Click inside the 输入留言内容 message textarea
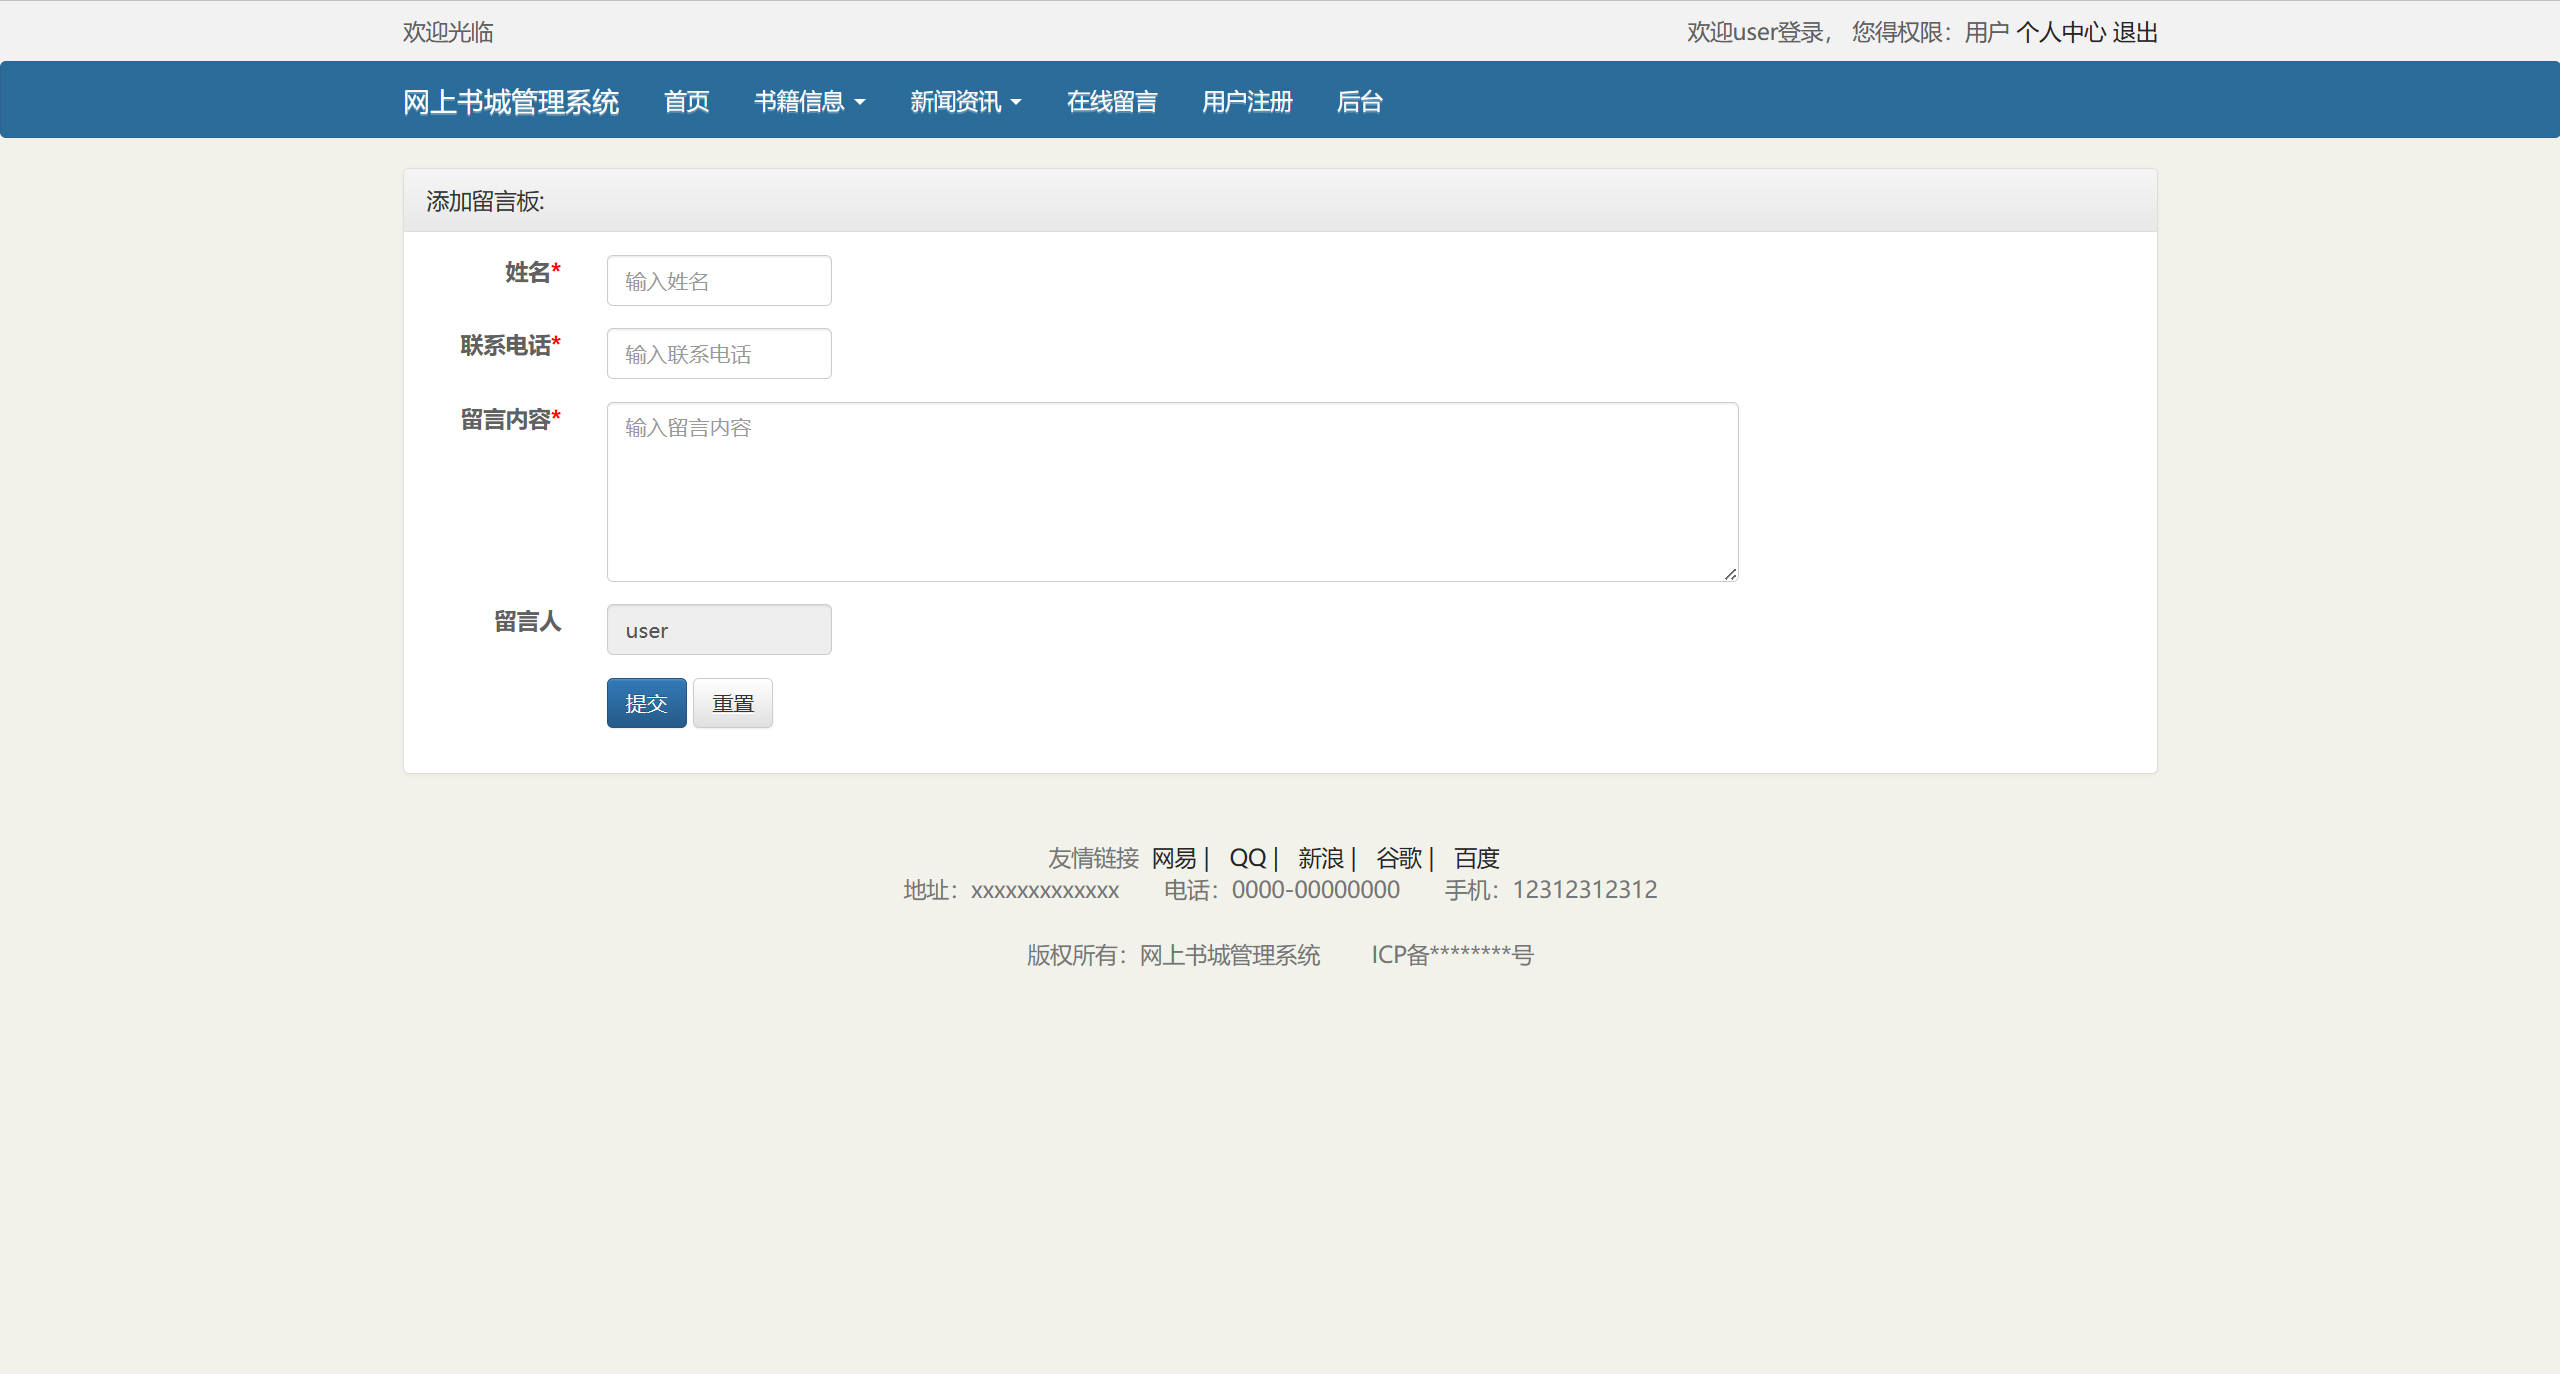The image size is (2560, 1374). (x=1170, y=490)
